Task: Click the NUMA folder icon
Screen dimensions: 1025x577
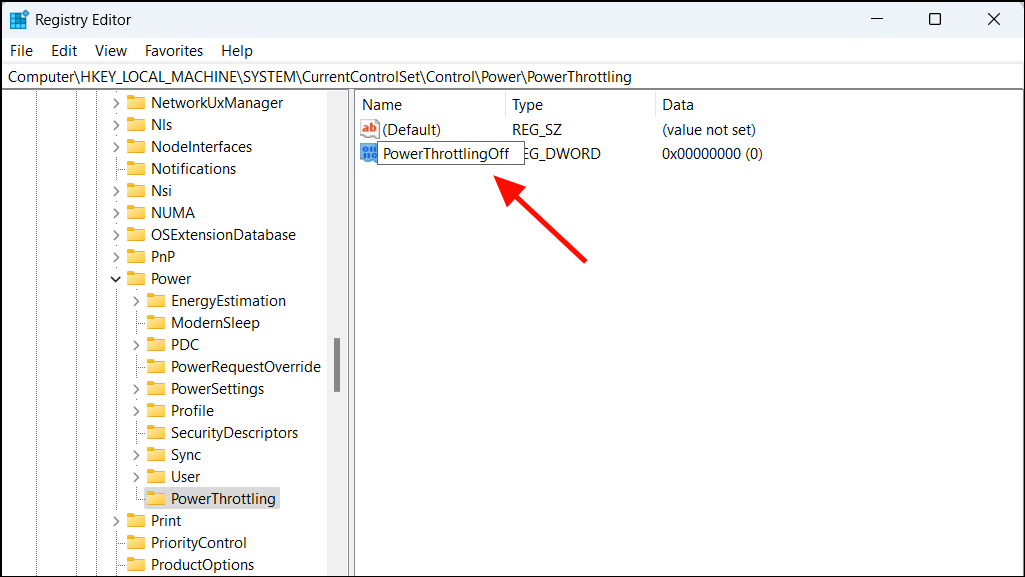Action: tap(138, 212)
